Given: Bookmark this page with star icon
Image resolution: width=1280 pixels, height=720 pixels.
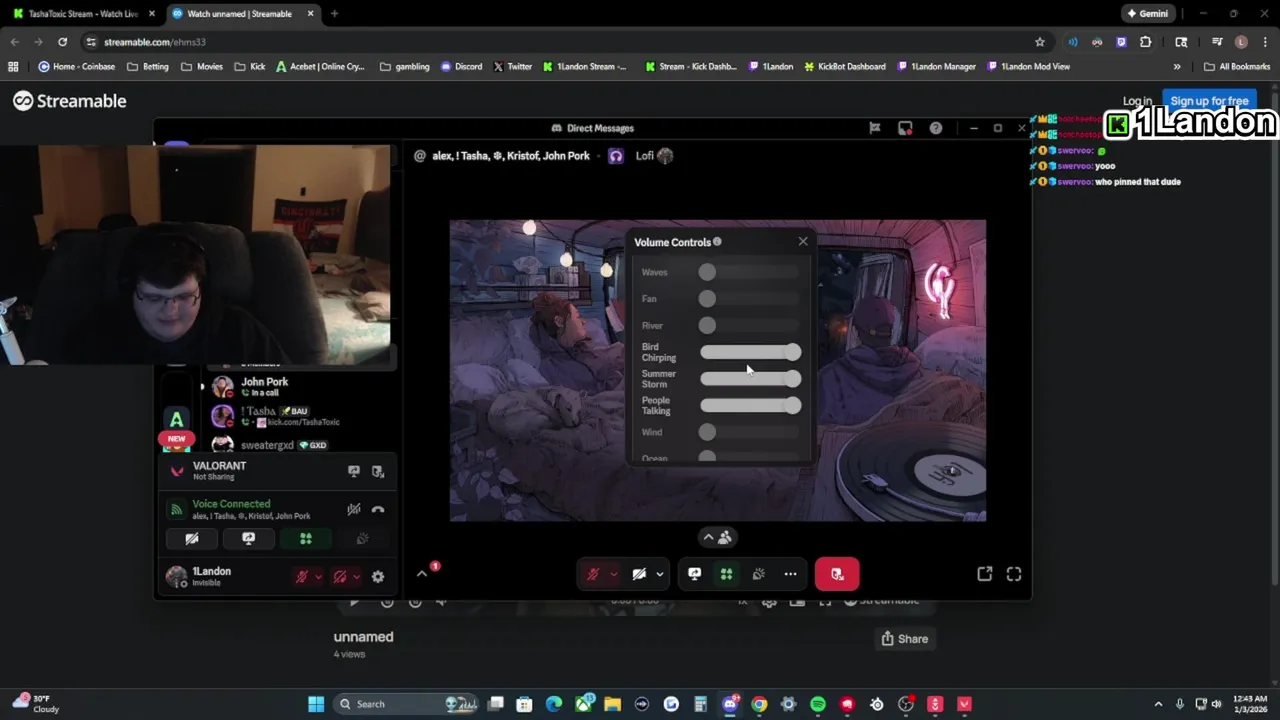Looking at the screenshot, I should pos(1040,42).
